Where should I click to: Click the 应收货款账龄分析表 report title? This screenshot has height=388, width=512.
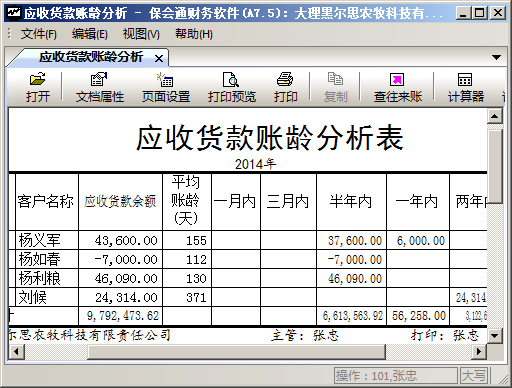pyautogui.click(x=270, y=138)
